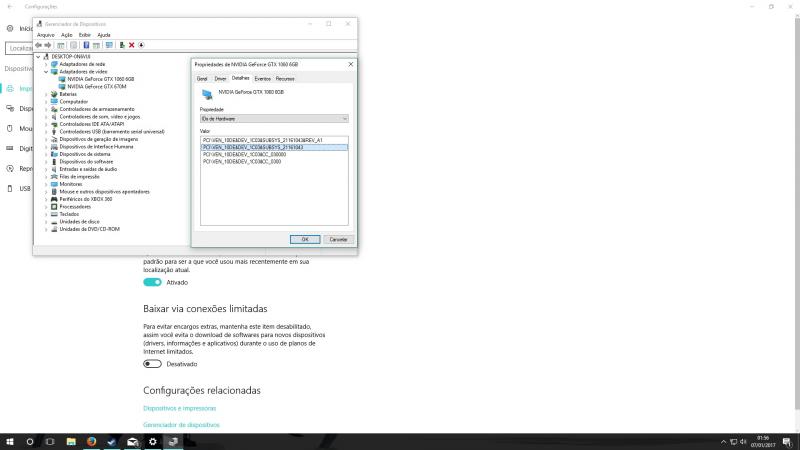Launch Firefox from the taskbar

91,442
